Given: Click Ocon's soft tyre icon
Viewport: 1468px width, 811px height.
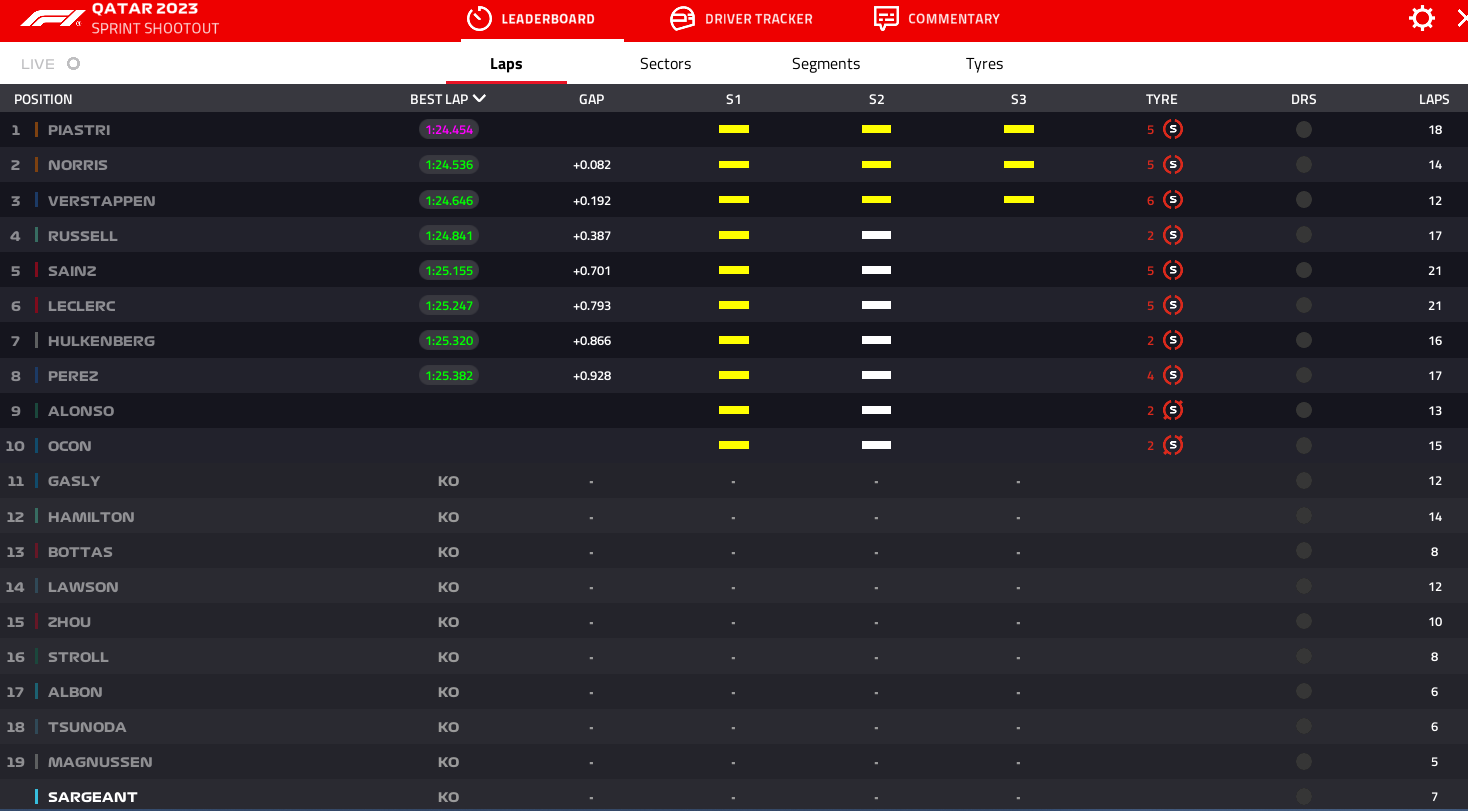Looking at the screenshot, I should [x=1173, y=445].
